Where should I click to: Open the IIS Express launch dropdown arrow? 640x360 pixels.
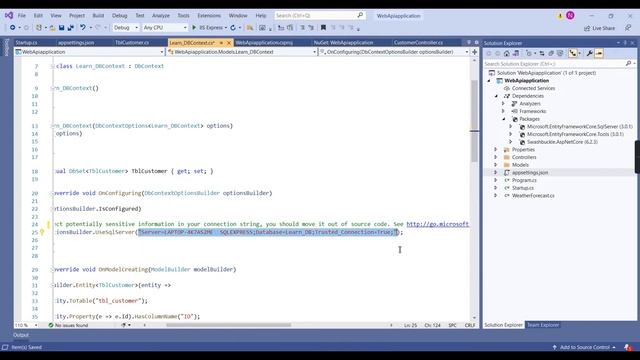point(226,28)
